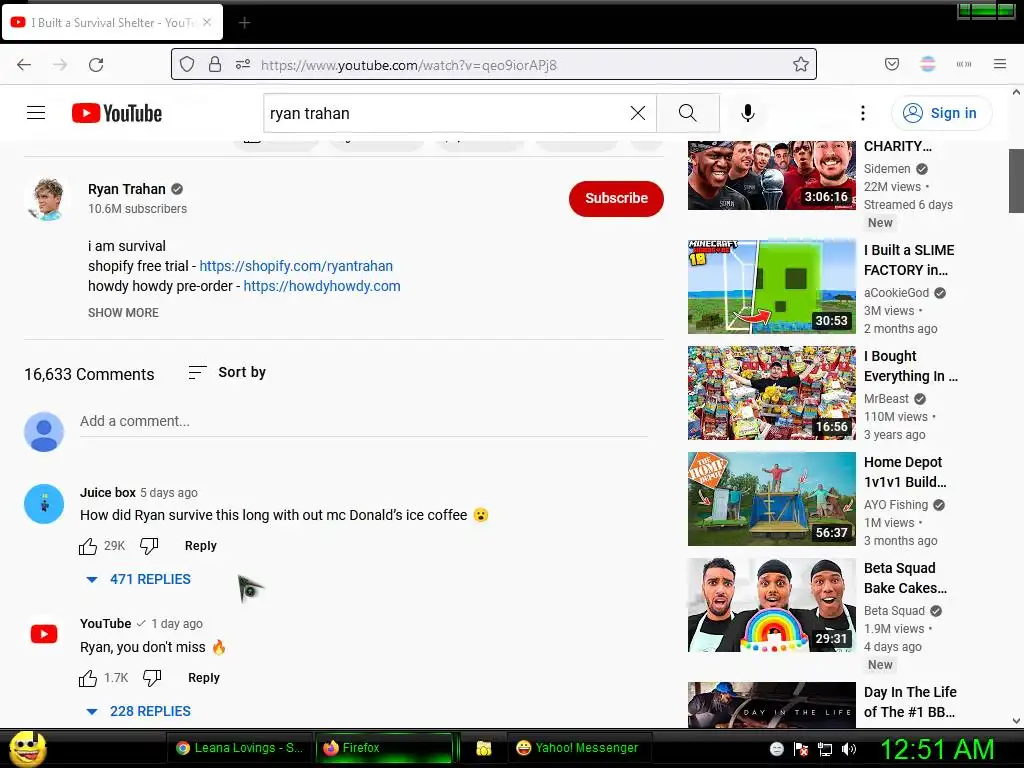Select the I Built a Survival Shelter tab
Screen dimensions: 1024x768
click(x=113, y=22)
